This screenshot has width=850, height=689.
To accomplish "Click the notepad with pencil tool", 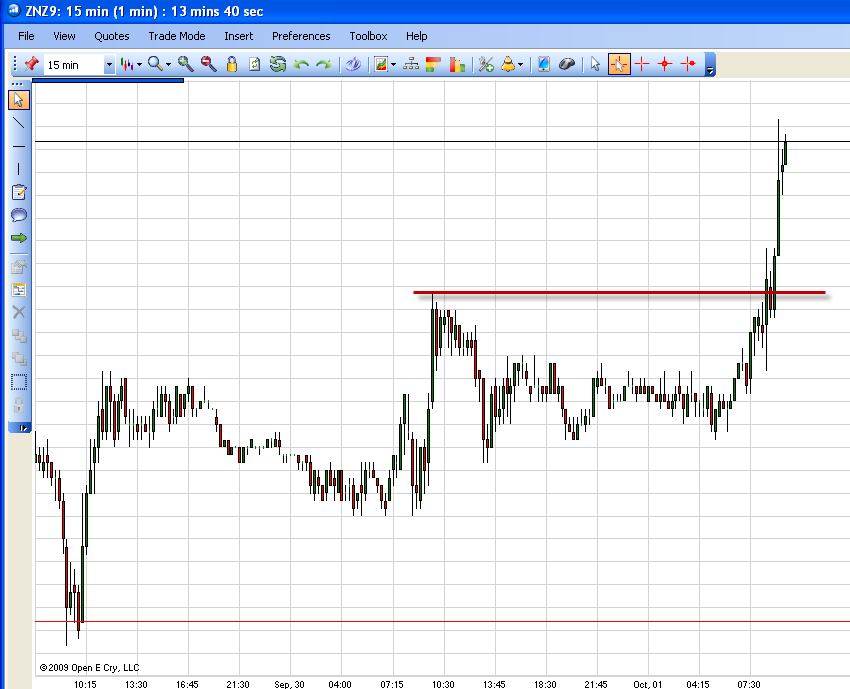I will pyautogui.click(x=19, y=192).
